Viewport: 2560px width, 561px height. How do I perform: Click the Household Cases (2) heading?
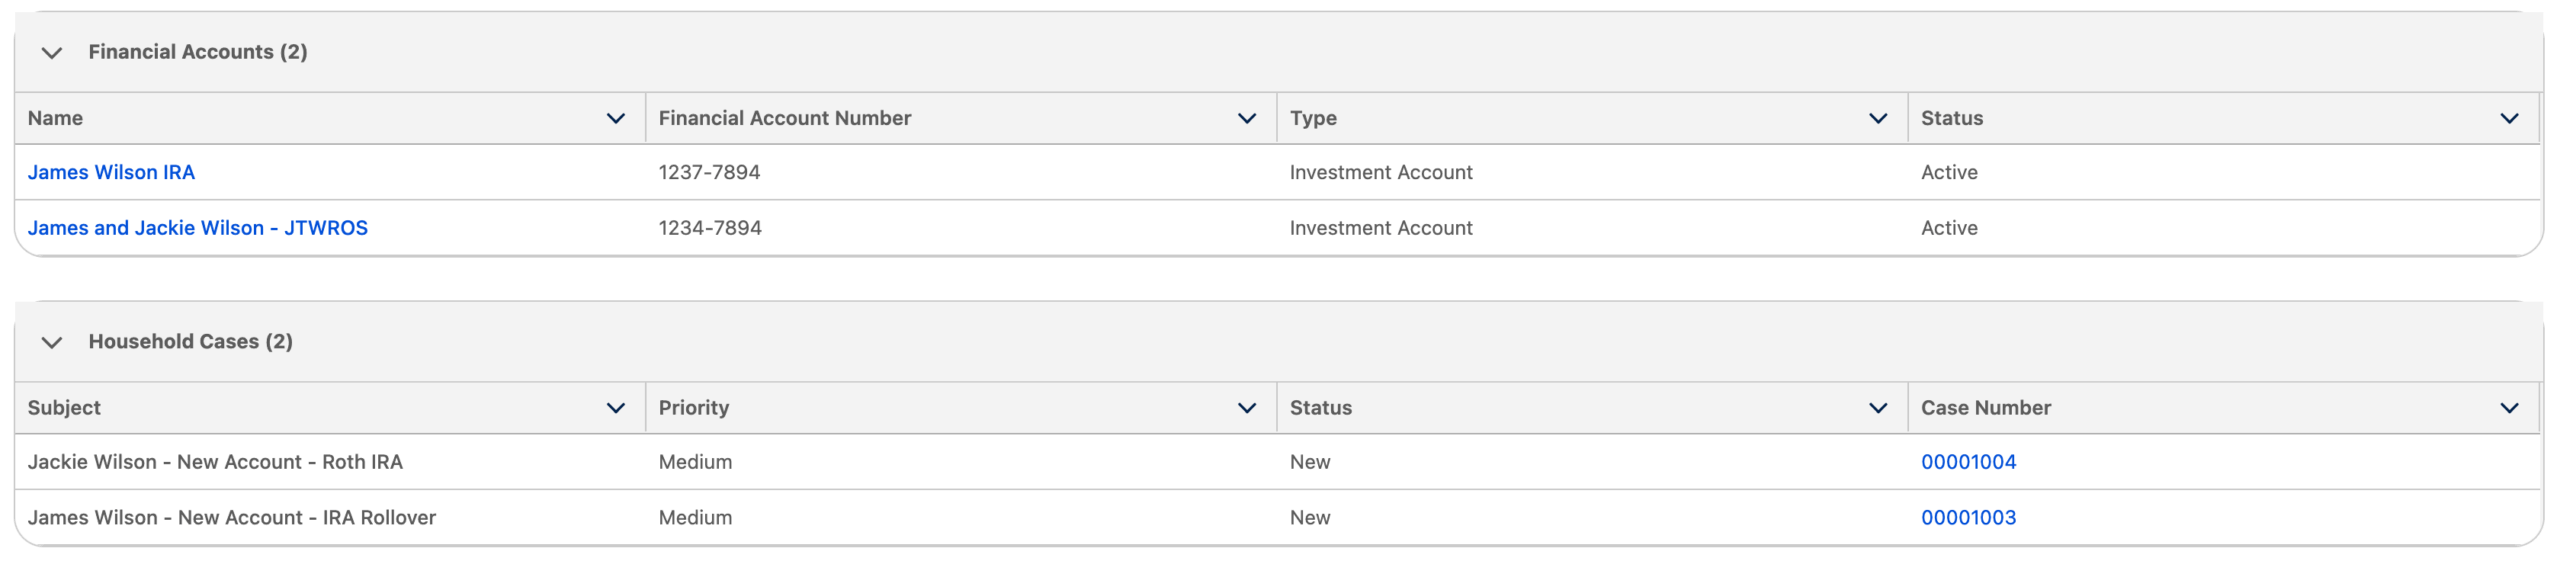(x=190, y=342)
